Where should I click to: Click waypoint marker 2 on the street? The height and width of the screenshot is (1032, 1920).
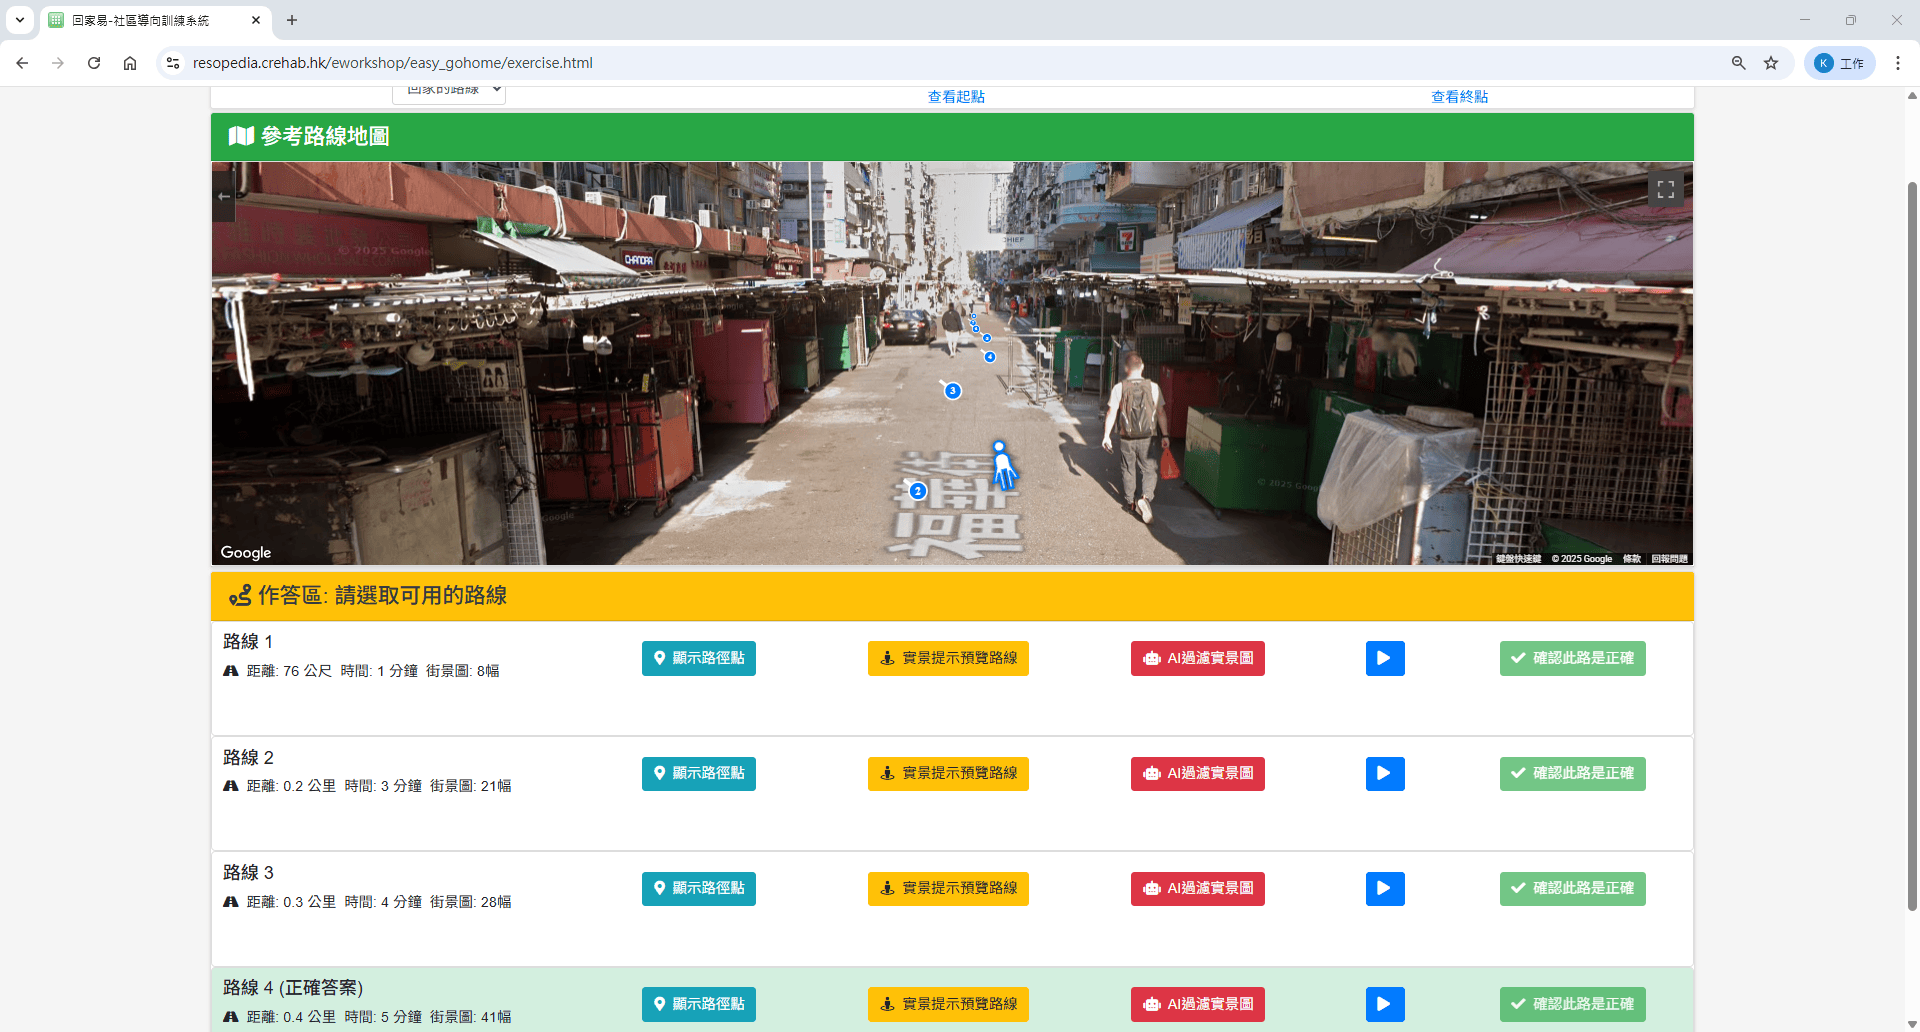(918, 491)
